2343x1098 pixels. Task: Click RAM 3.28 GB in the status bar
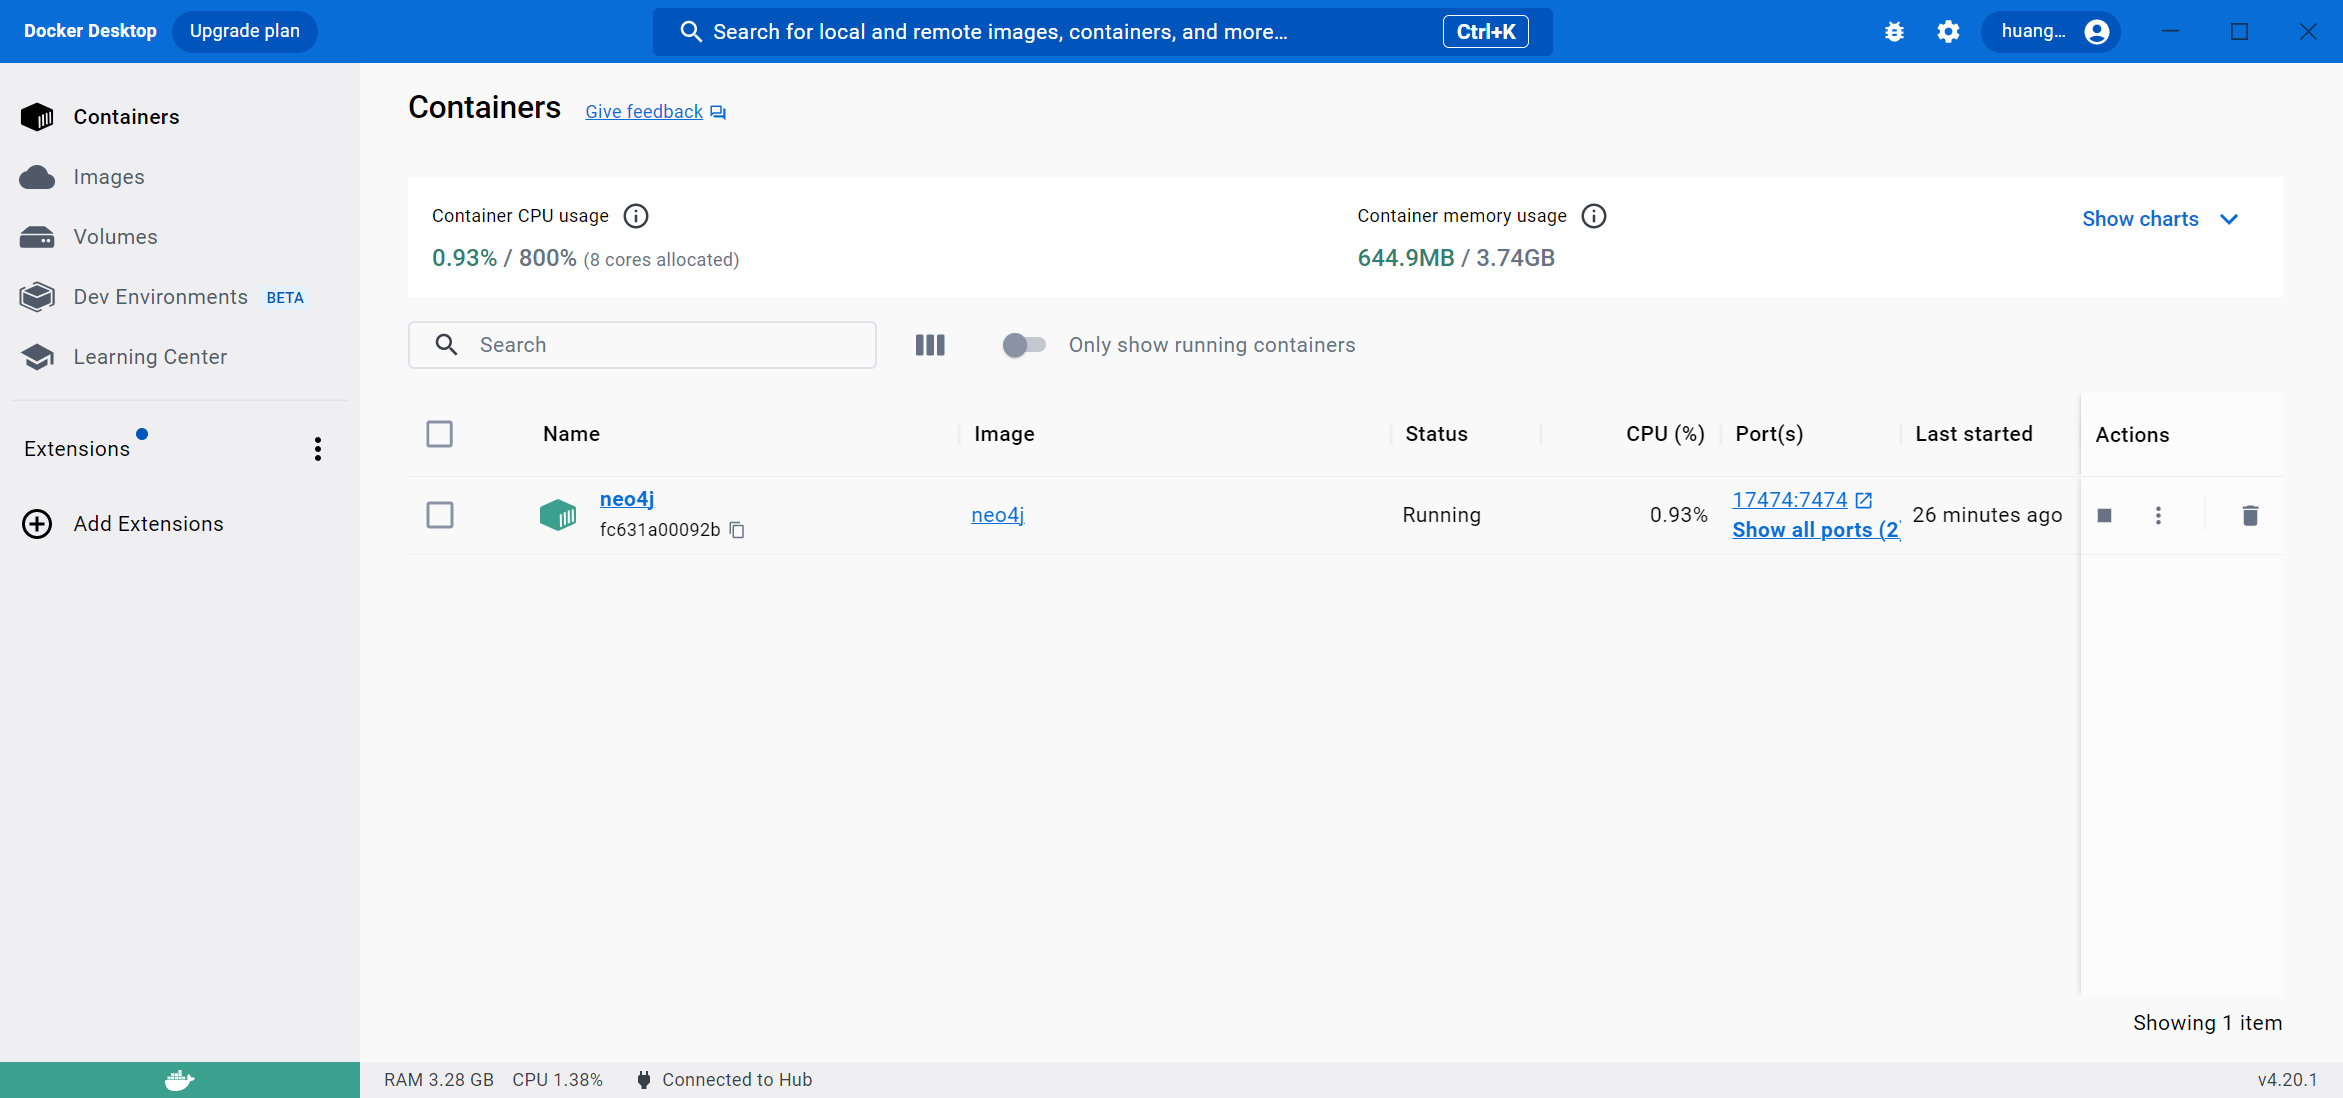click(439, 1080)
